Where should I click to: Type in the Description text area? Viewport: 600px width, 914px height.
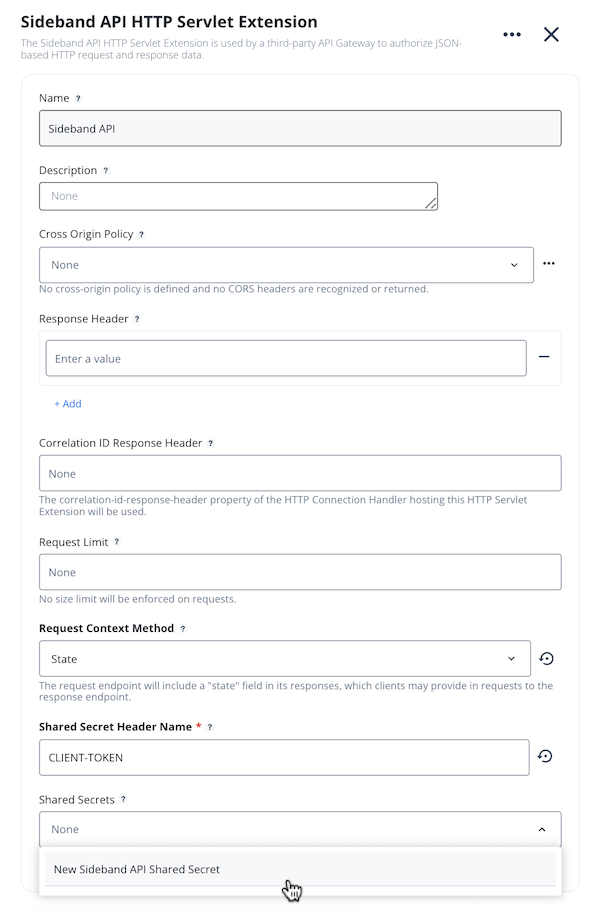click(238, 196)
